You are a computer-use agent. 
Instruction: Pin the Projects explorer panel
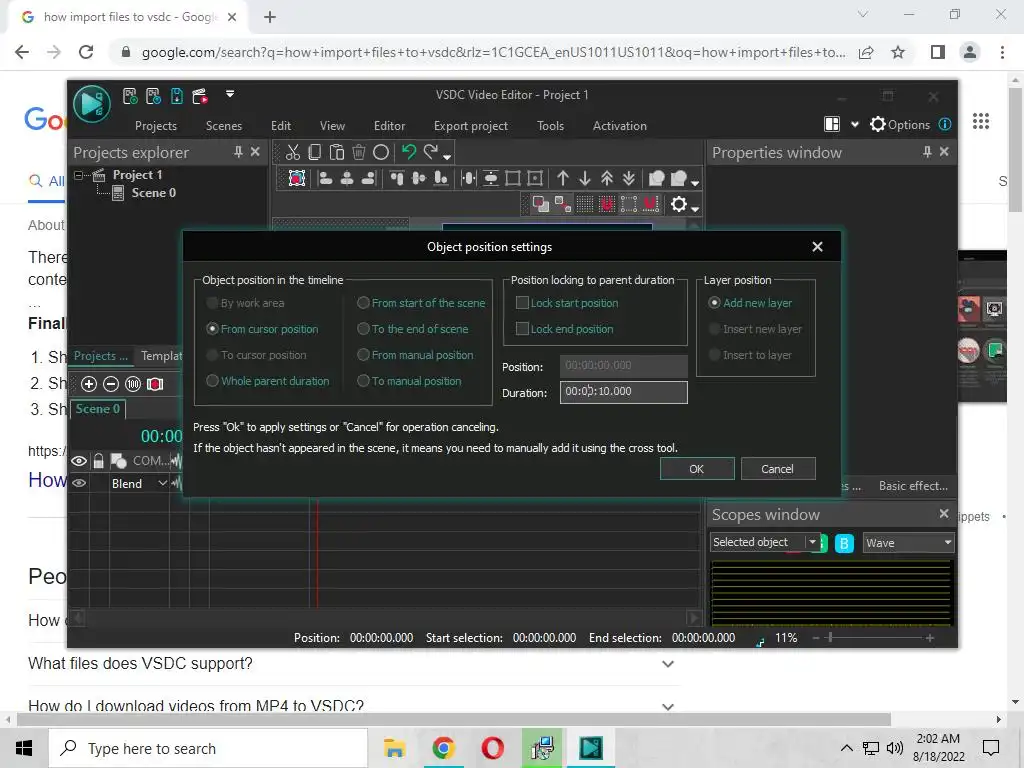pos(238,152)
